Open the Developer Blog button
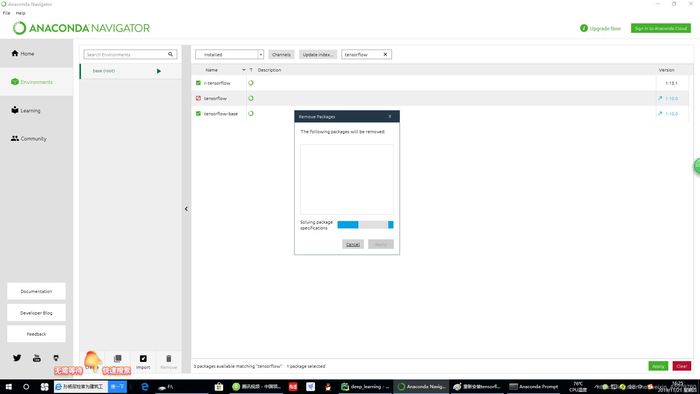 point(36,313)
